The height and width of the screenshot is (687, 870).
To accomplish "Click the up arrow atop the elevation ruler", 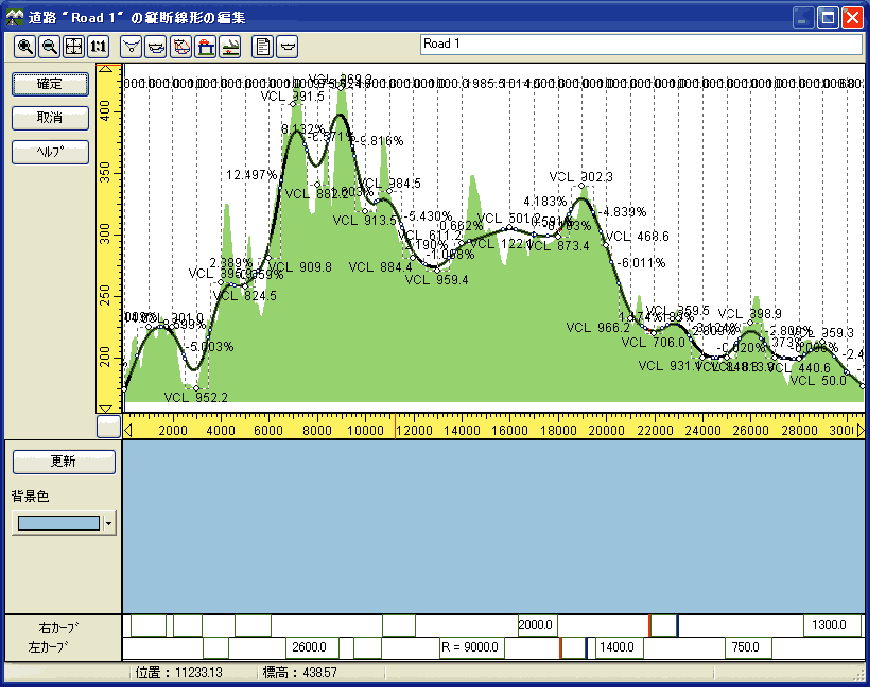I will point(105,69).
